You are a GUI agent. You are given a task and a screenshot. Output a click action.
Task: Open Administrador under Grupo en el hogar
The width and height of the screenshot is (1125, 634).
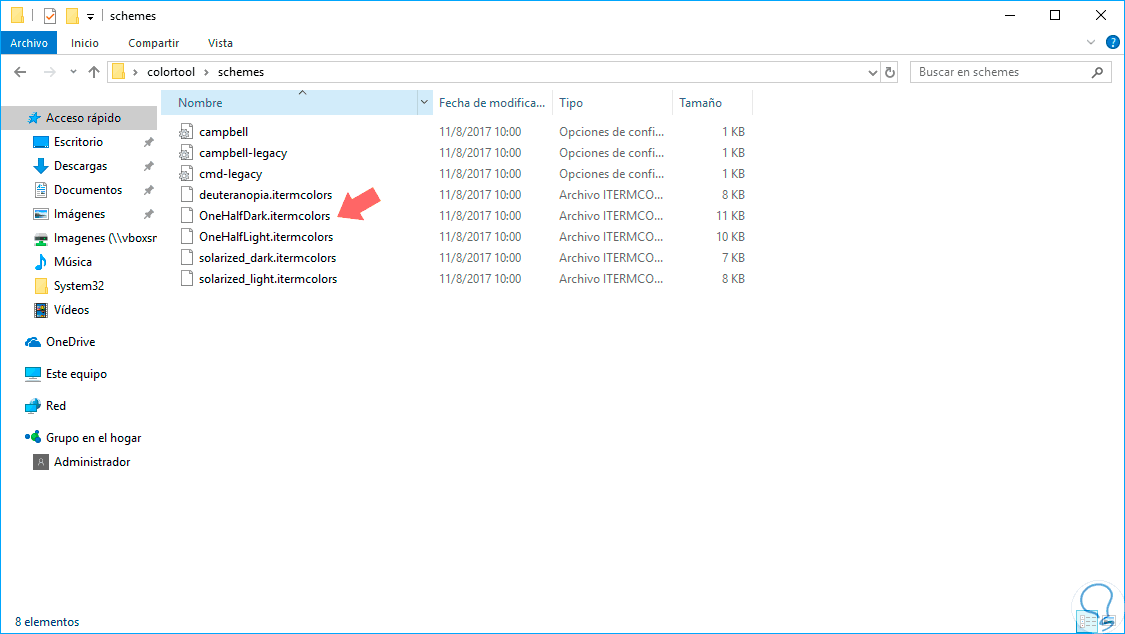(92, 462)
